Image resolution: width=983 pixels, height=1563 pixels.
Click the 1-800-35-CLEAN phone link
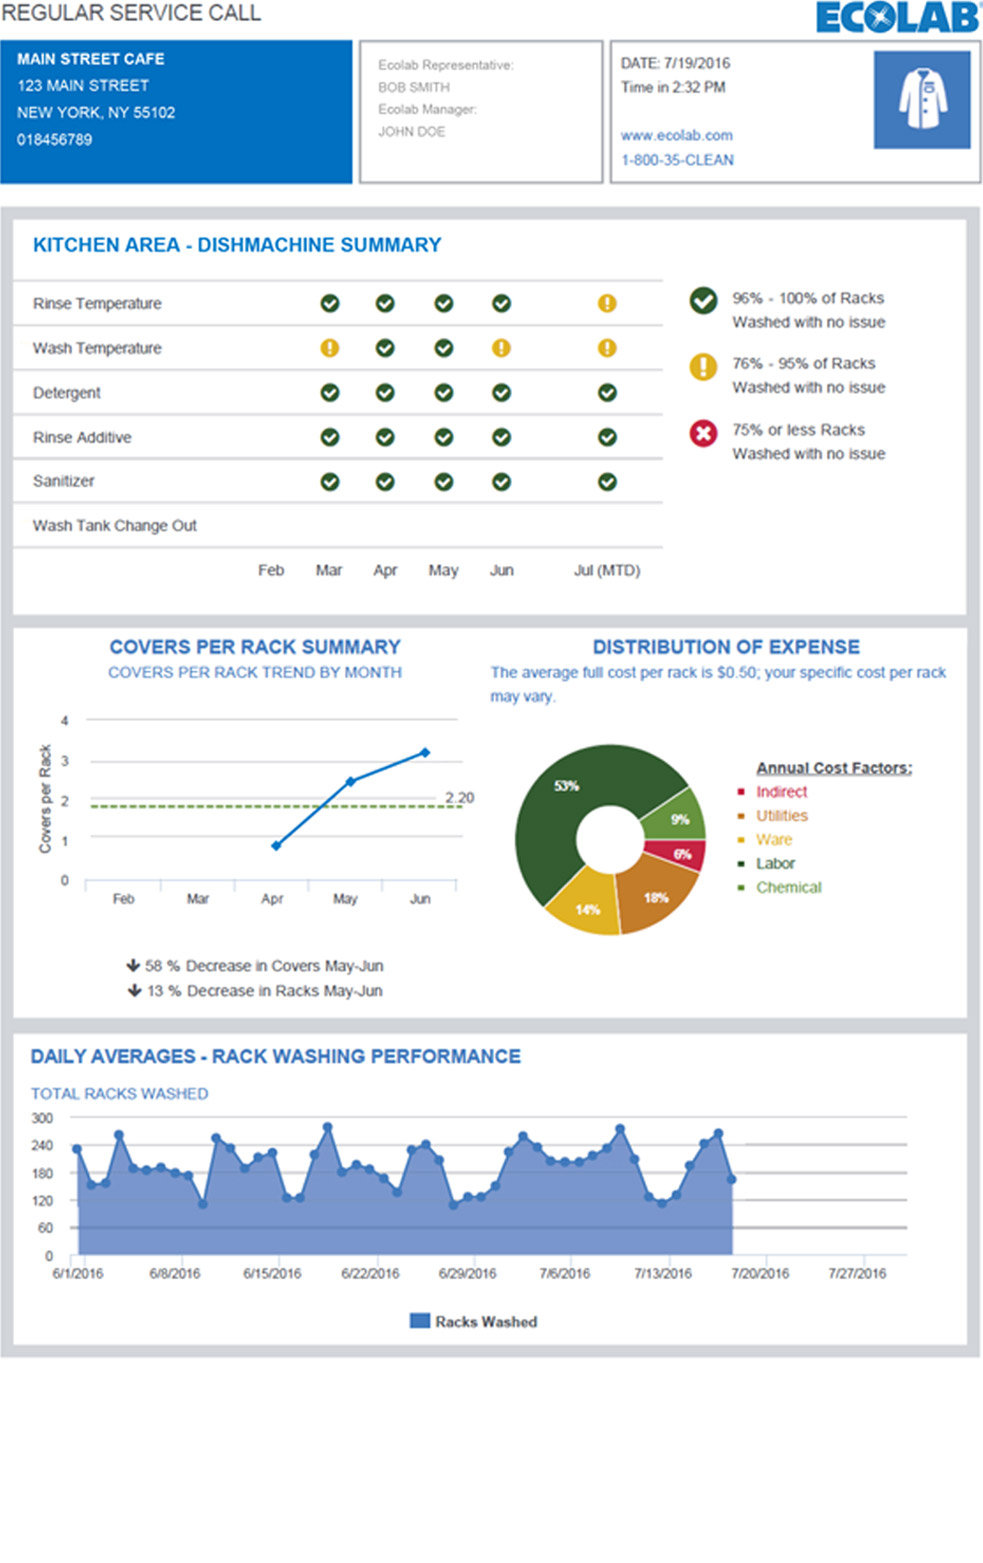(677, 160)
